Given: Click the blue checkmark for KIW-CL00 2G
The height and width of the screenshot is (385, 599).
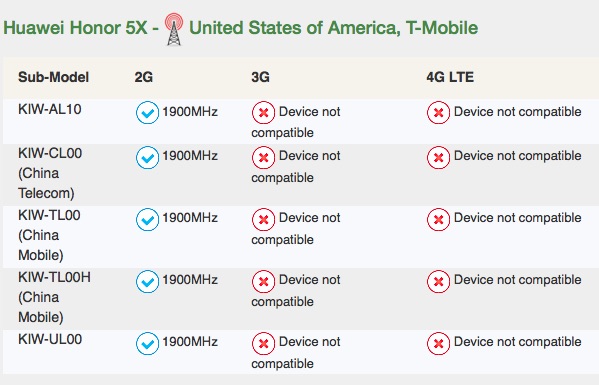Looking at the screenshot, I should [147, 157].
